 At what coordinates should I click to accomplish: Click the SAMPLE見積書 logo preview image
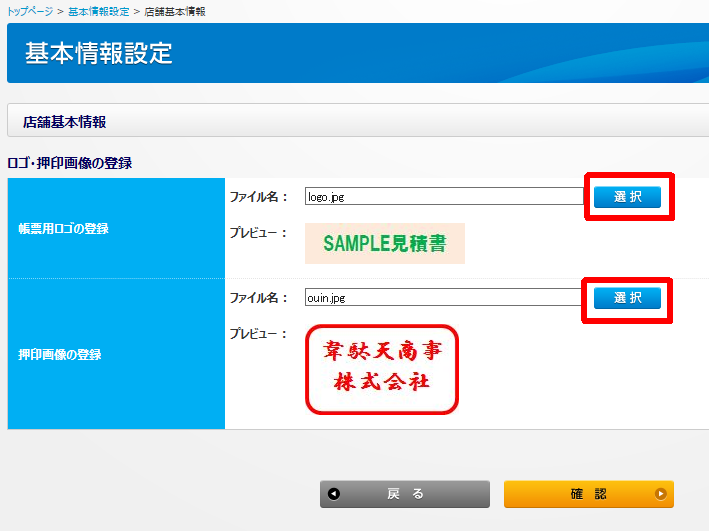coord(385,244)
